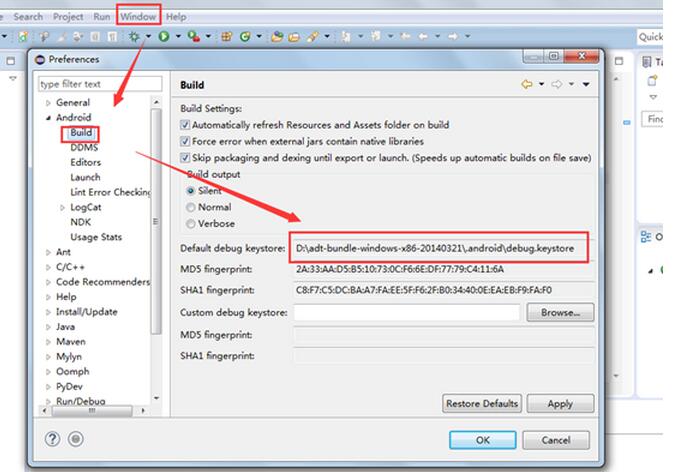Click the green New Java Class icon
The height and width of the screenshot is (472, 680).
pyautogui.click(x=245, y=37)
